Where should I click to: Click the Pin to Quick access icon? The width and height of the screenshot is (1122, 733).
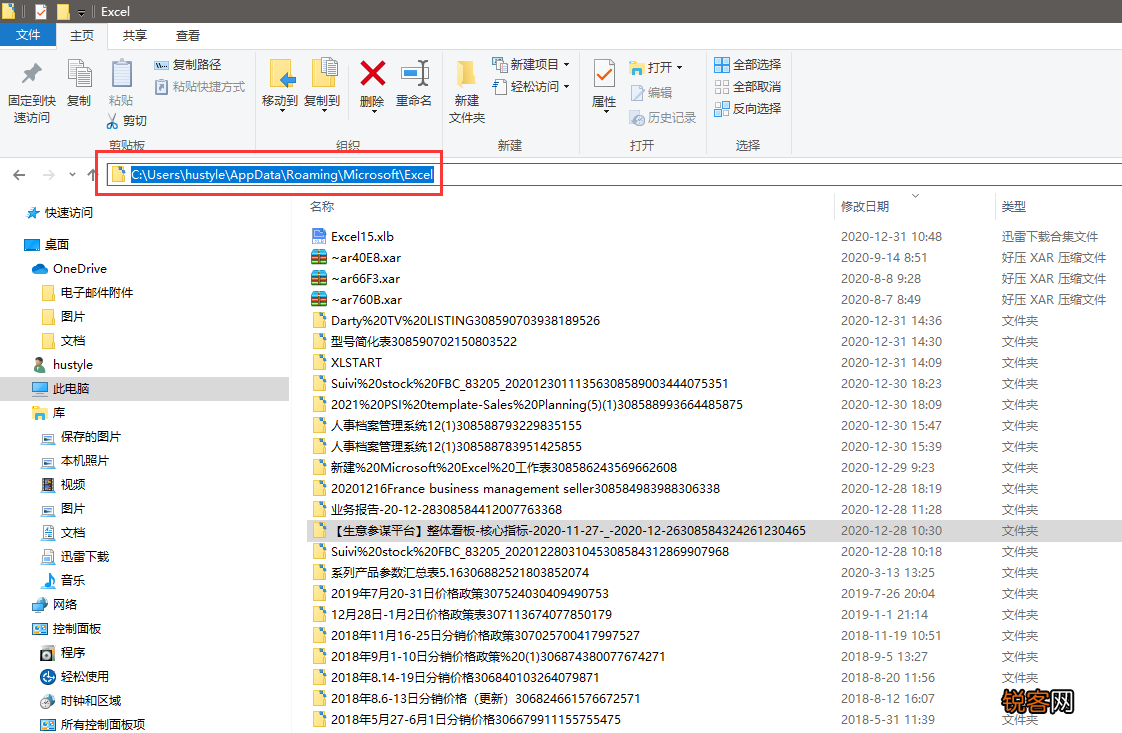click(x=31, y=74)
